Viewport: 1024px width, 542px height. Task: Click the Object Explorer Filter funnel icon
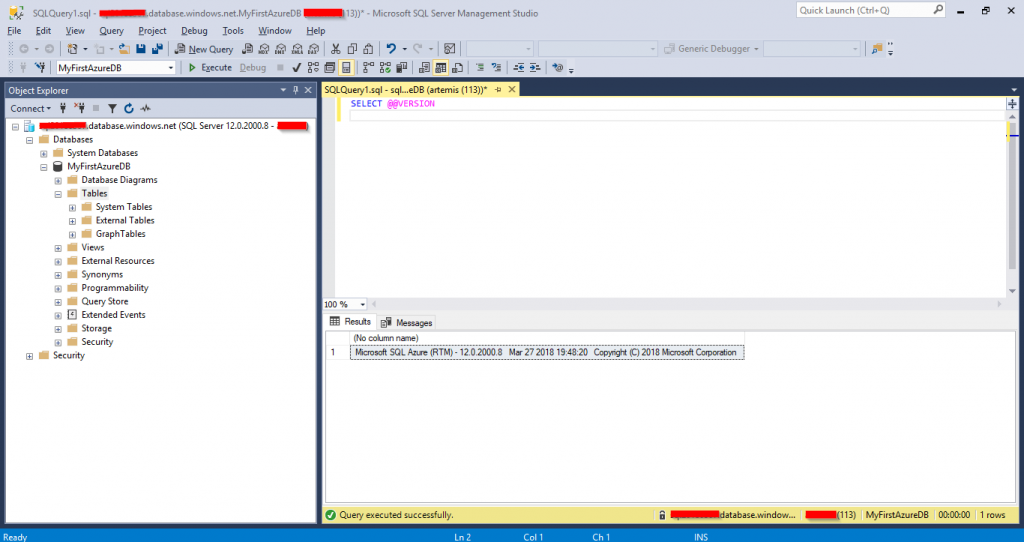point(112,108)
